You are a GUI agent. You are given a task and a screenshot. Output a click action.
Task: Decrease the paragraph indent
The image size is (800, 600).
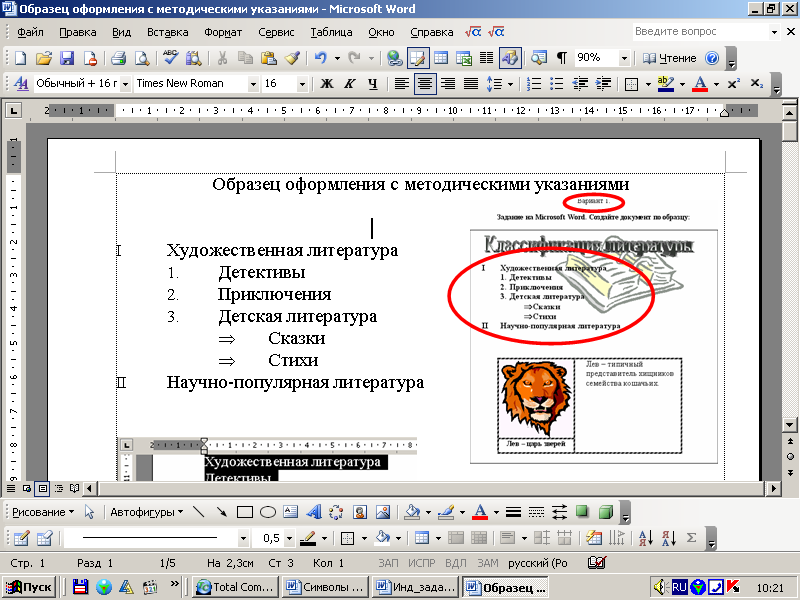(x=580, y=84)
